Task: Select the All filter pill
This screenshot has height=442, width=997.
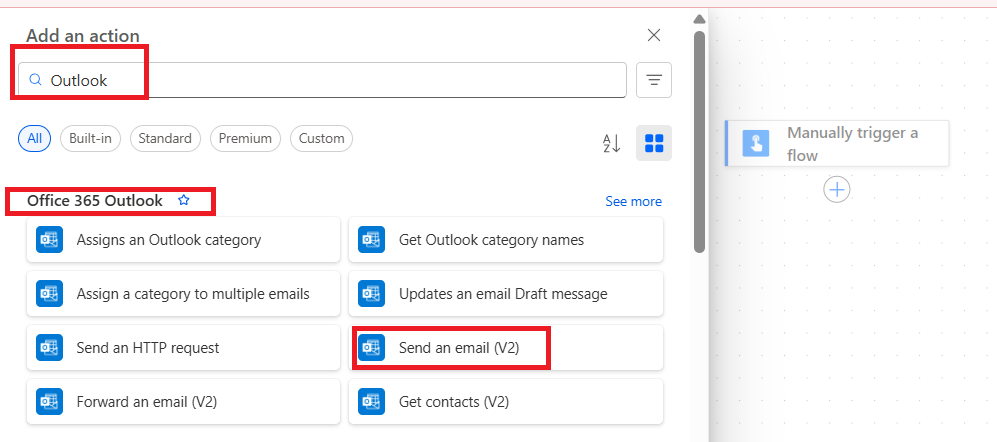Action: (x=35, y=139)
